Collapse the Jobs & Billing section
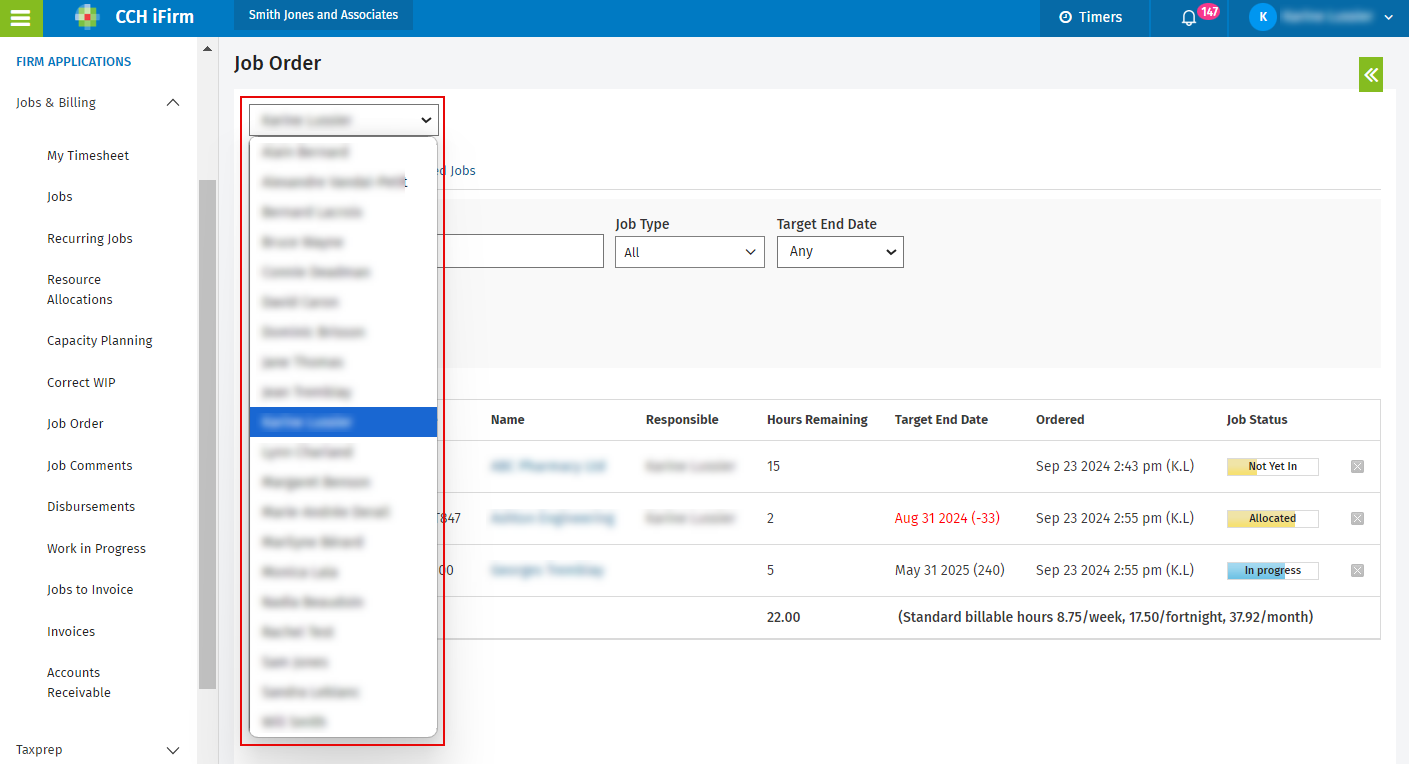1409x764 pixels. pyautogui.click(x=173, y=103)
